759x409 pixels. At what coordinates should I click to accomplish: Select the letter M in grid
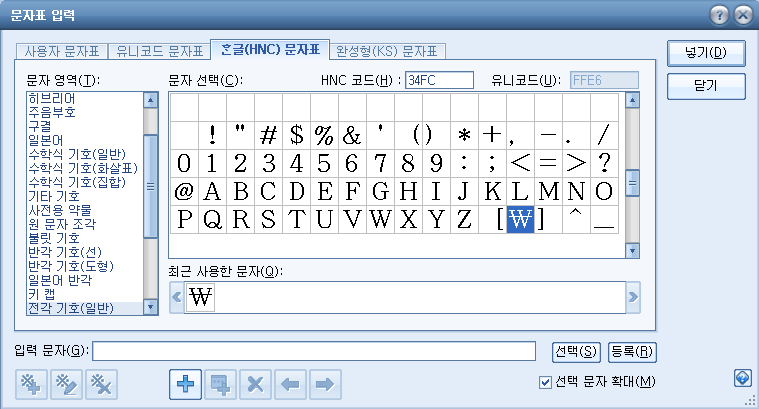point(548,191)
